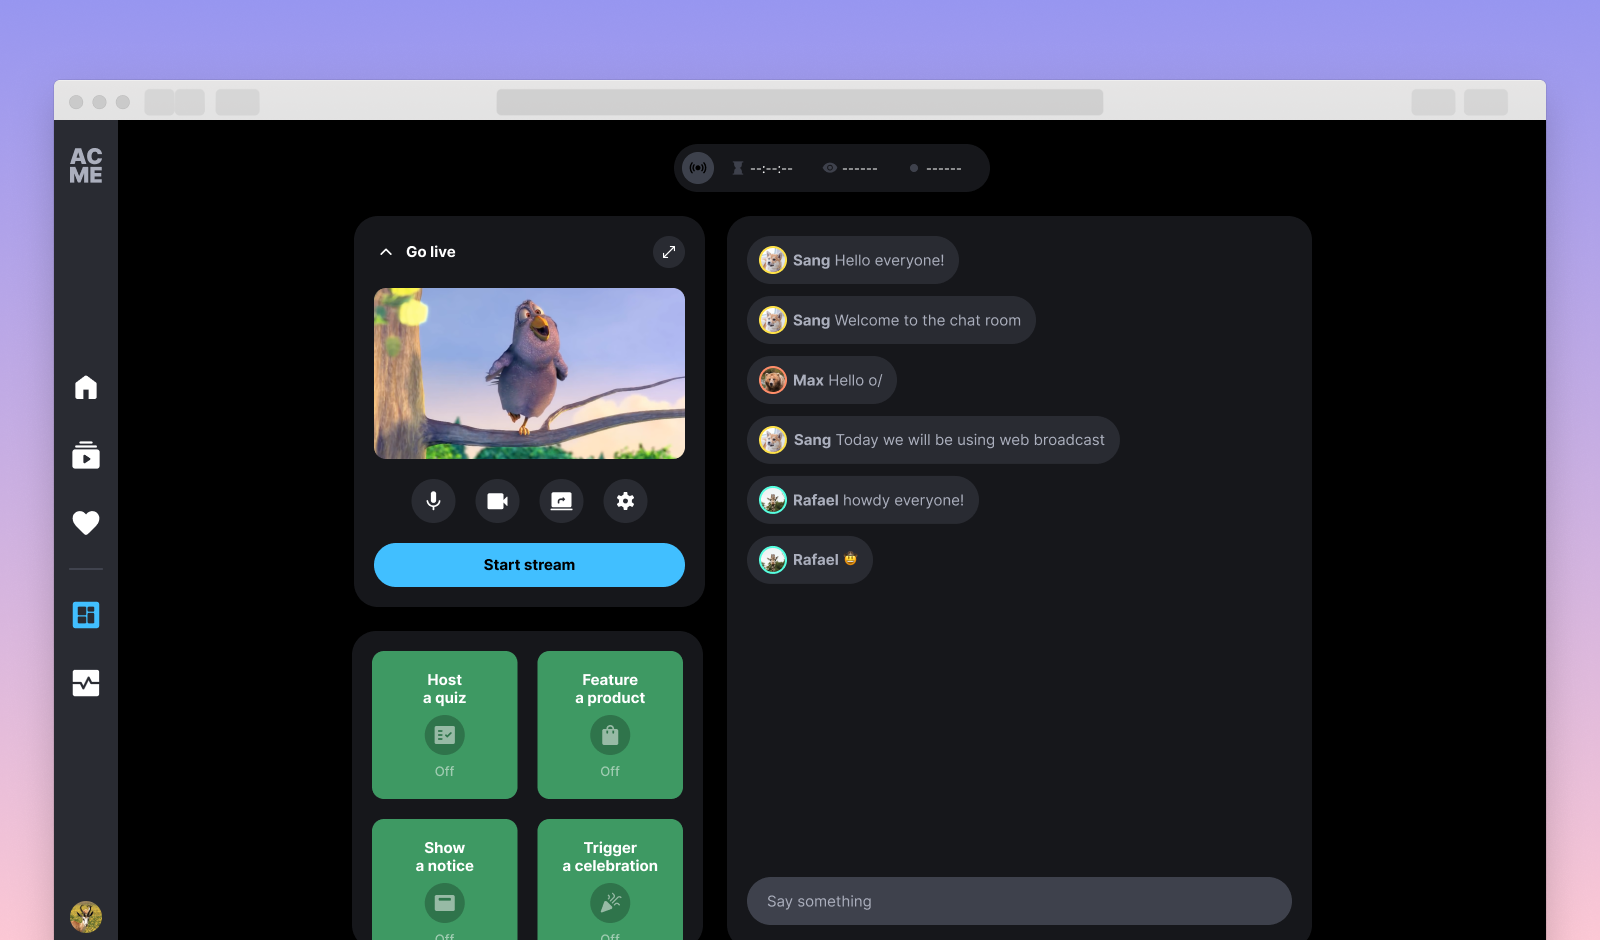Click Max's avatar in chat
The width and height of the screenshot is (1600, 940).
click(x=773, y=380)
